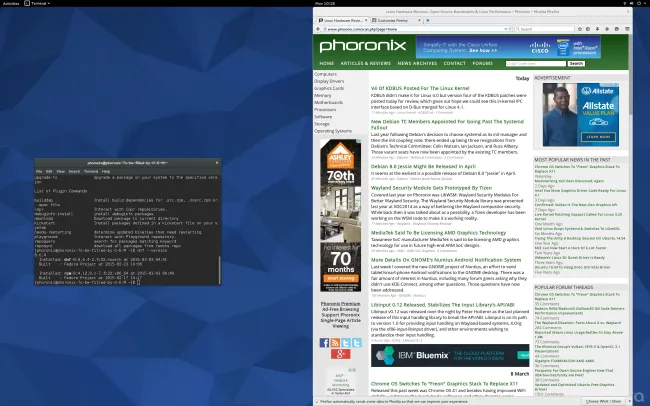Open the Graphics Cards category link
Image resolution: width=650 pixels, height=406 pixels.
pos(329,88)
